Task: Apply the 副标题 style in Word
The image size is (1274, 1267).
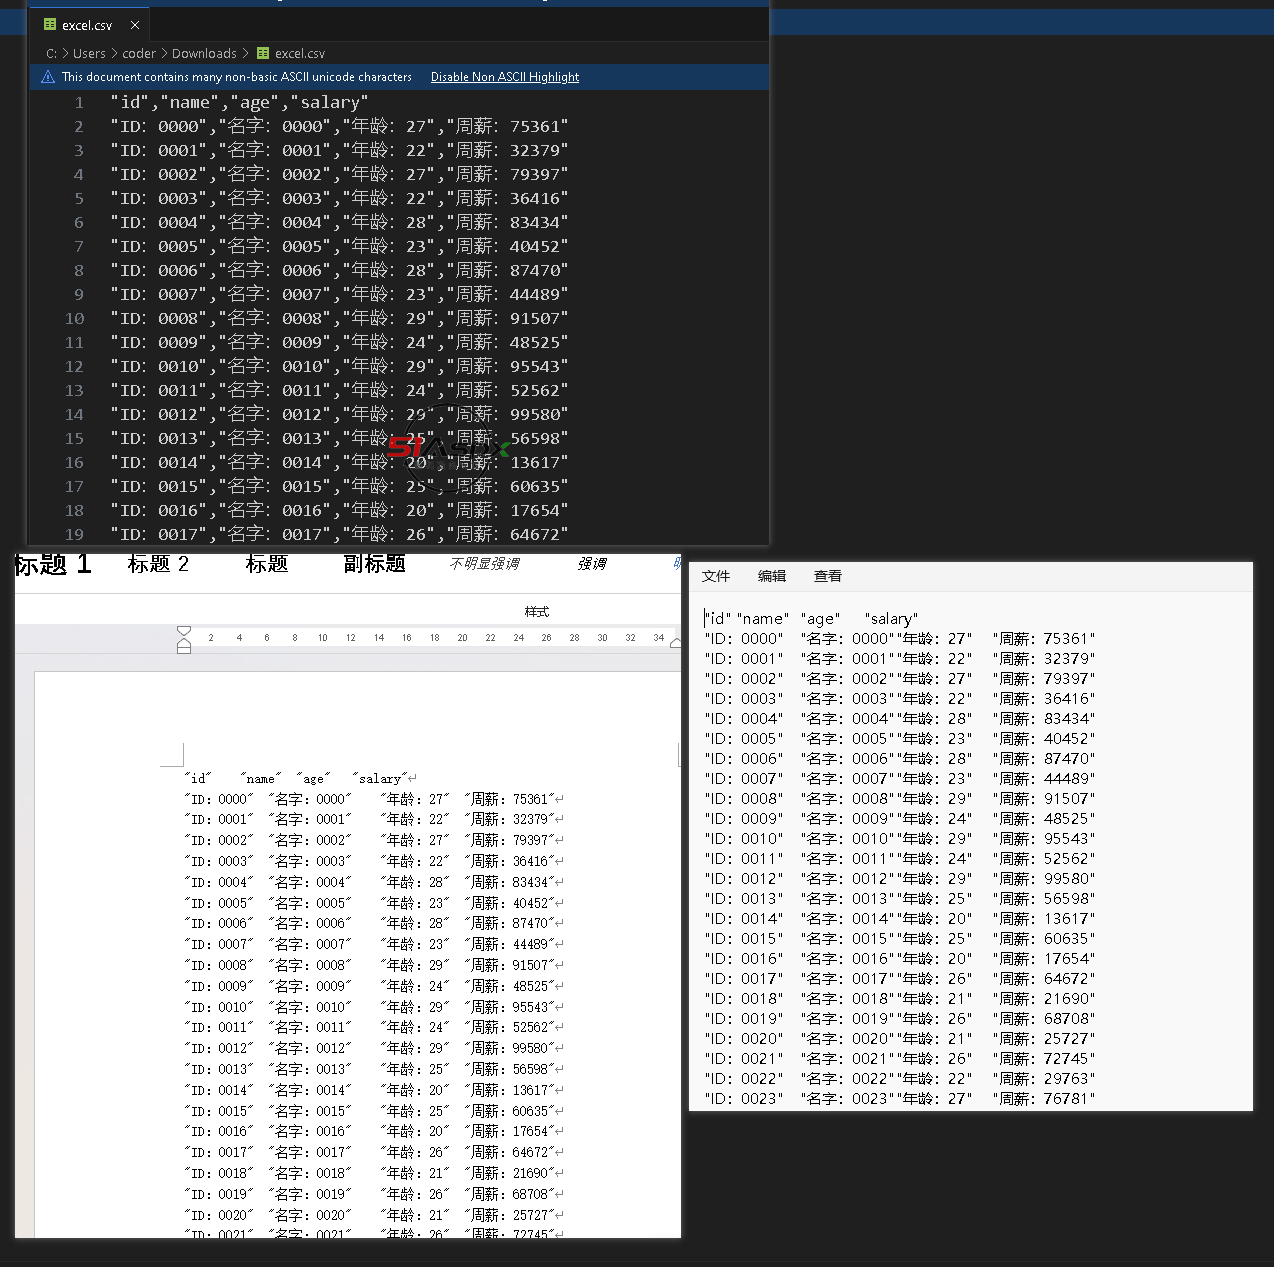Action: 374,564
